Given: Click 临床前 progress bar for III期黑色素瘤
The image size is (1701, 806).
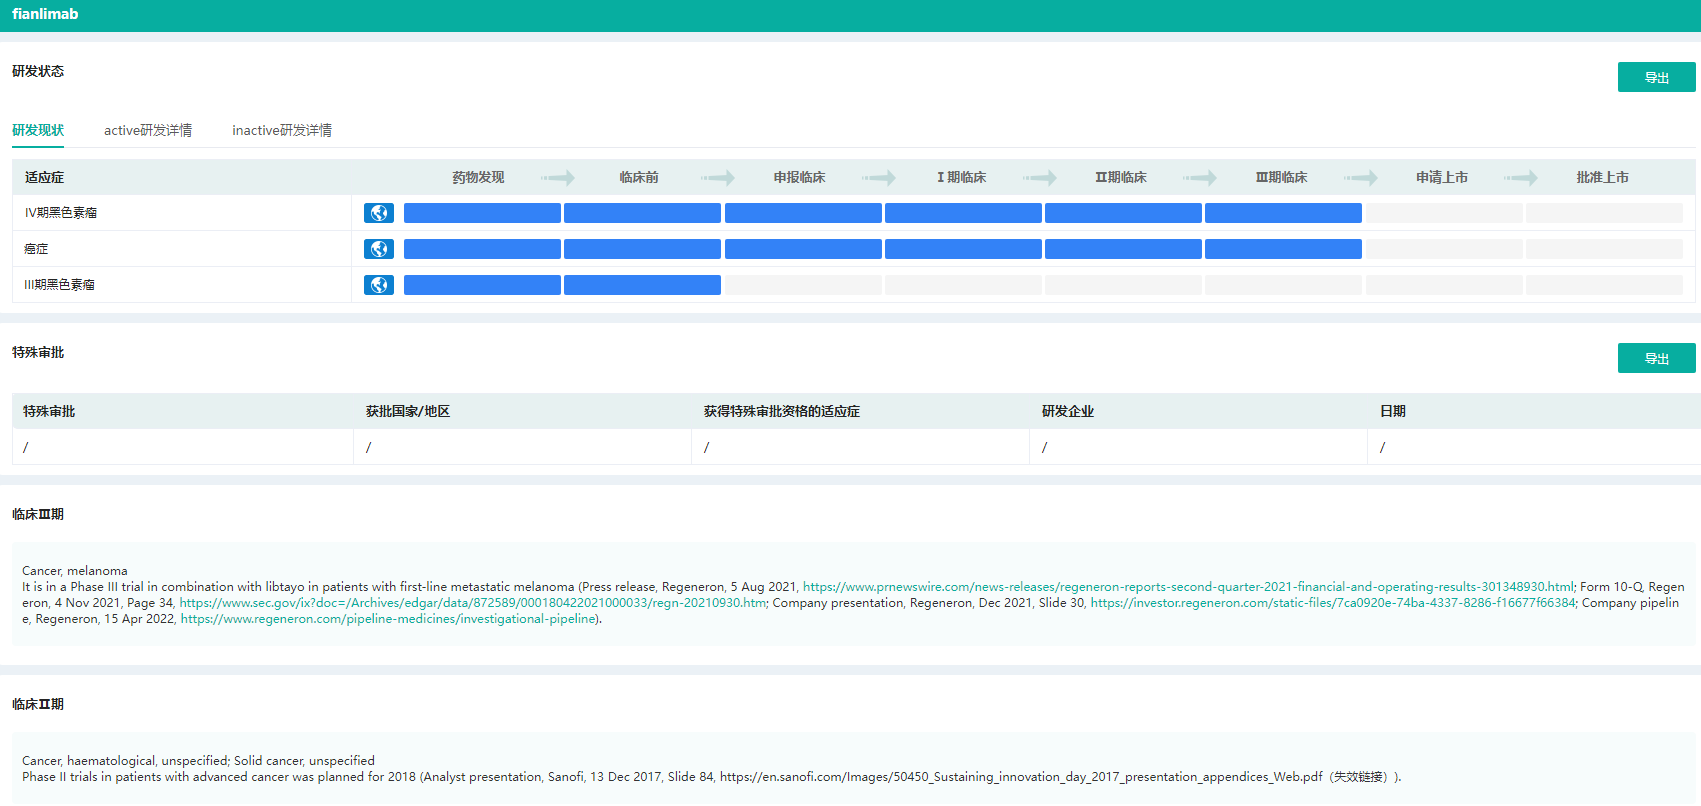Looking at the screenshot, I should [x=642, y=285].
